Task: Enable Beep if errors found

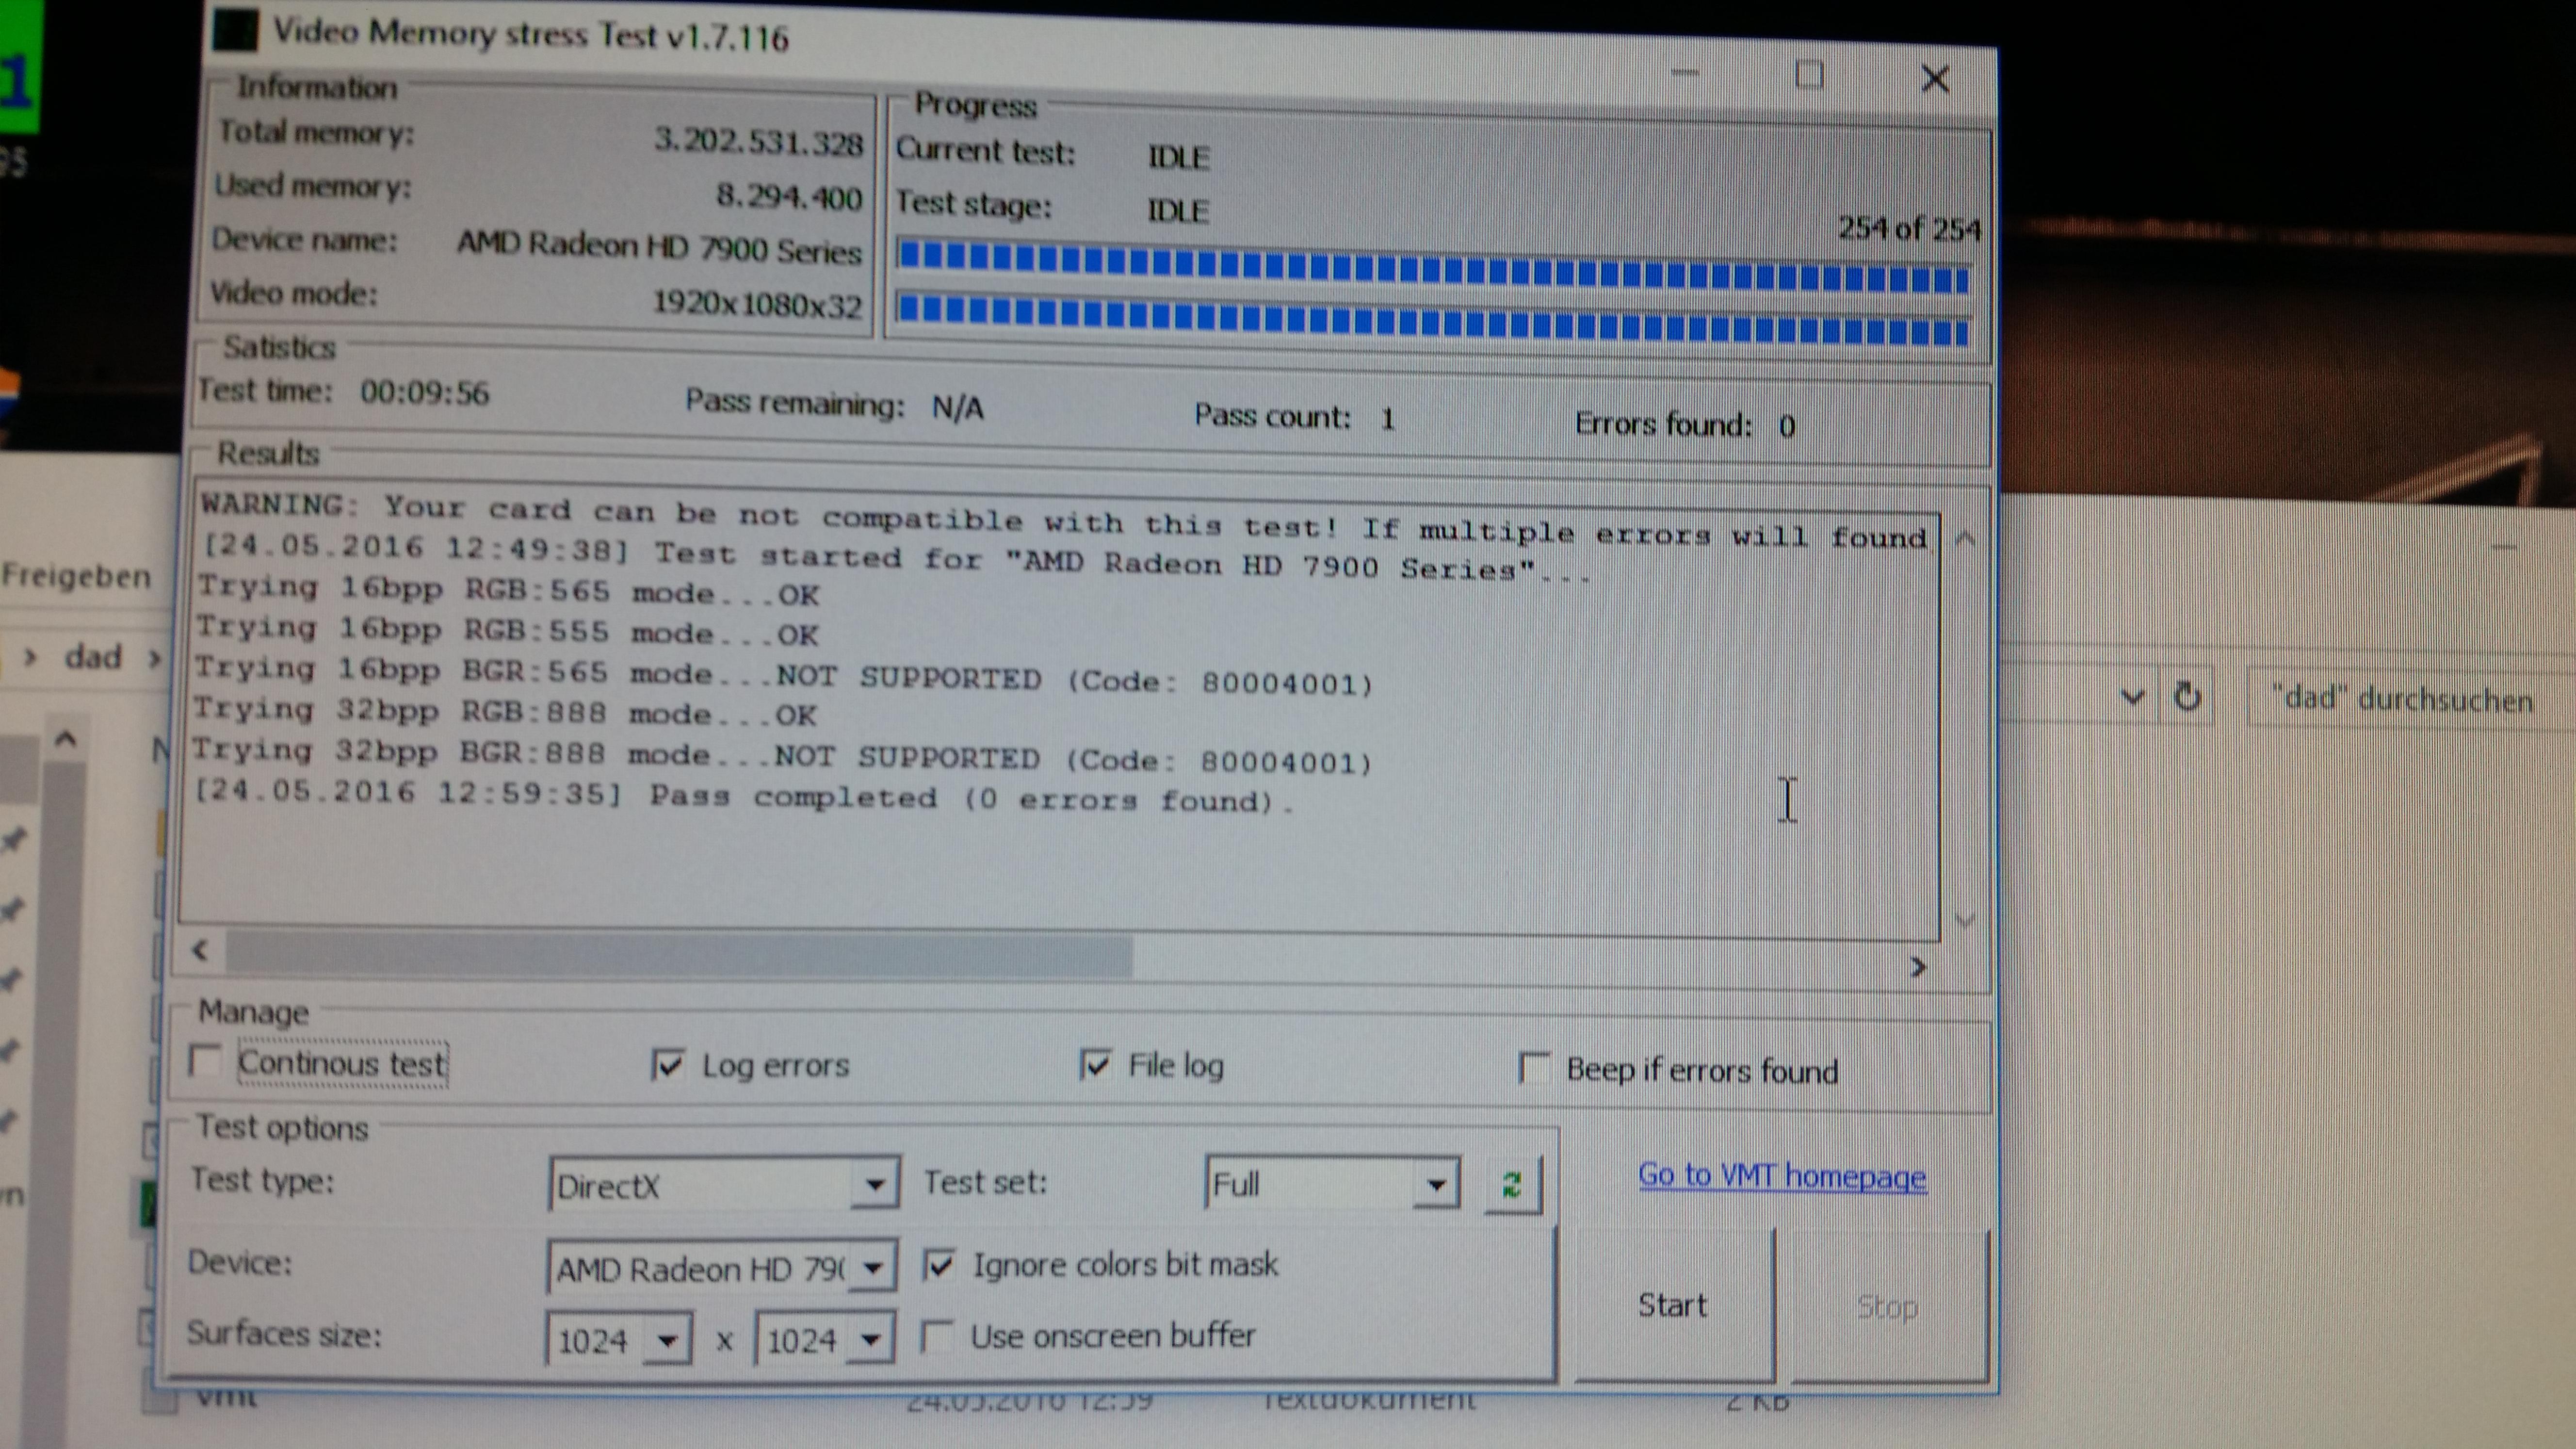Action: click(1533, 1068)
